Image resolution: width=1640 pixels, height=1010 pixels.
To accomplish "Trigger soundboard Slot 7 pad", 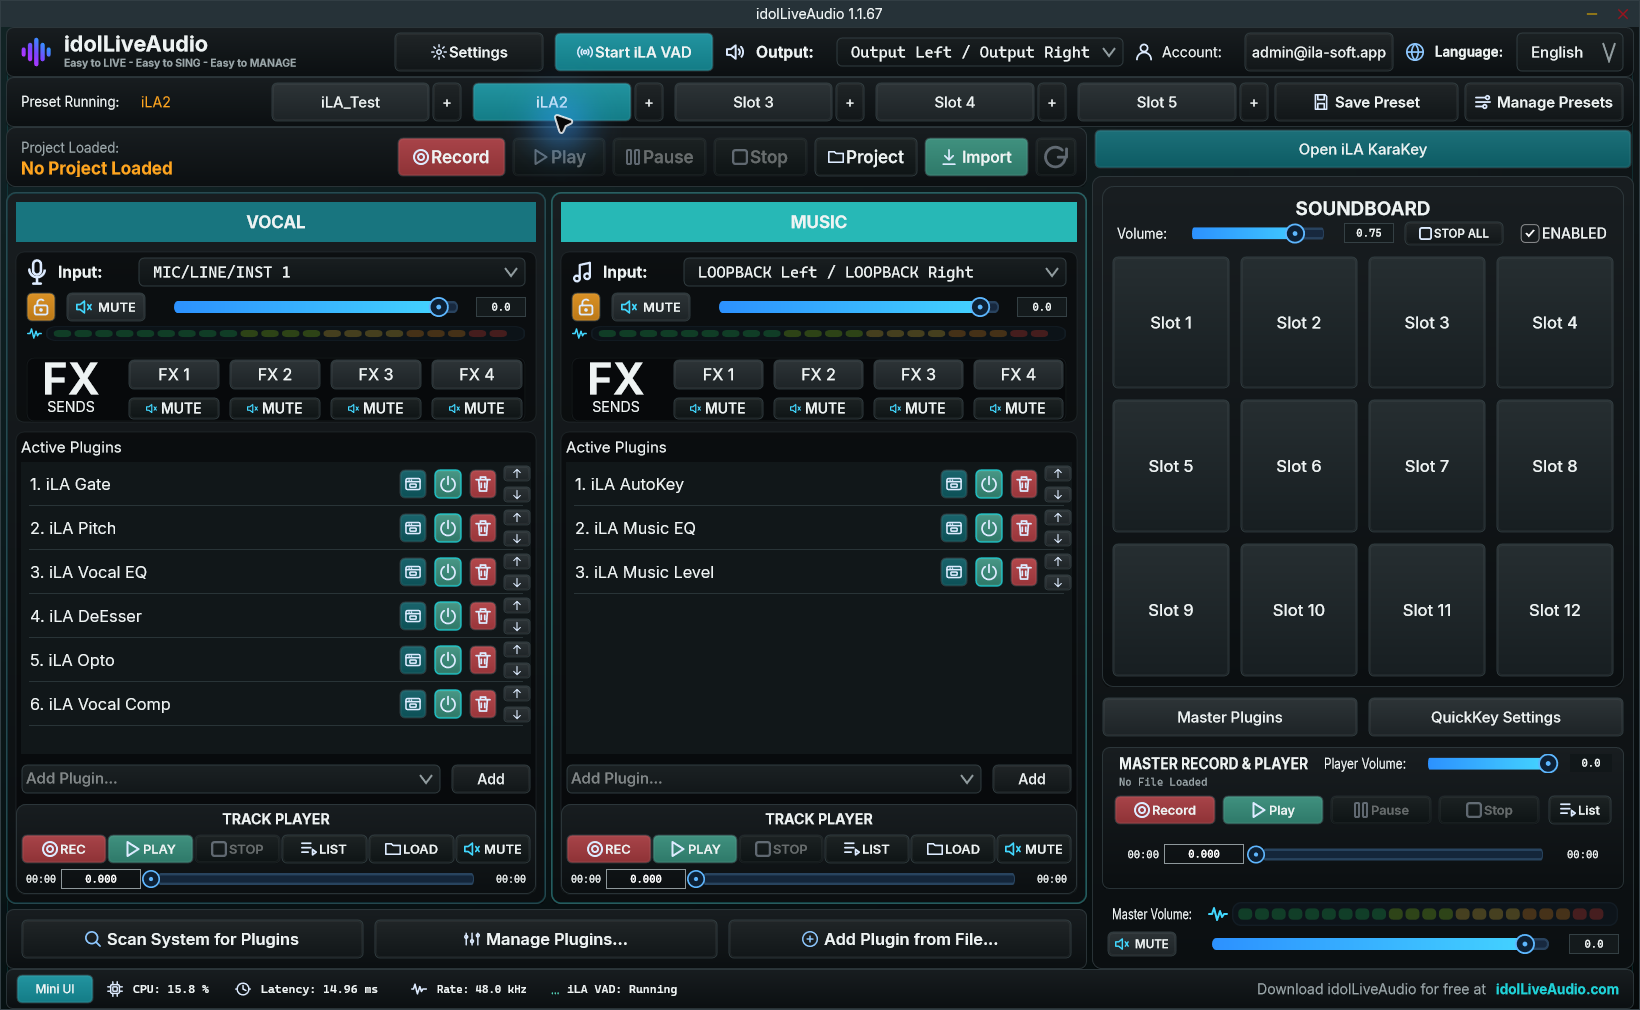I will [1426, 466].
